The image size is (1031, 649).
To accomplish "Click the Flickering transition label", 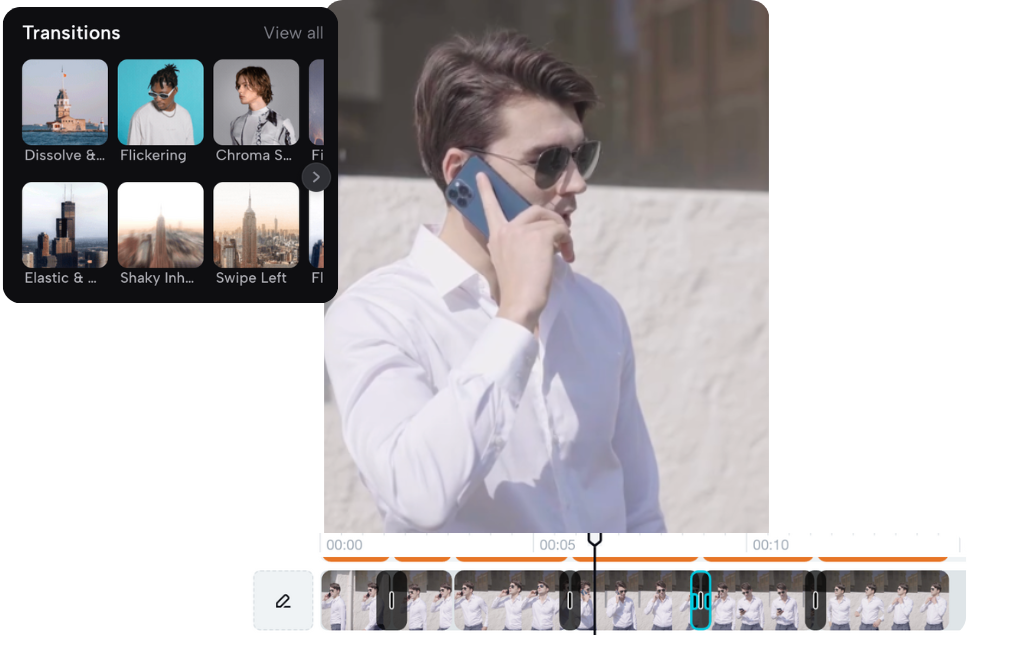I will tap(153, 155).
